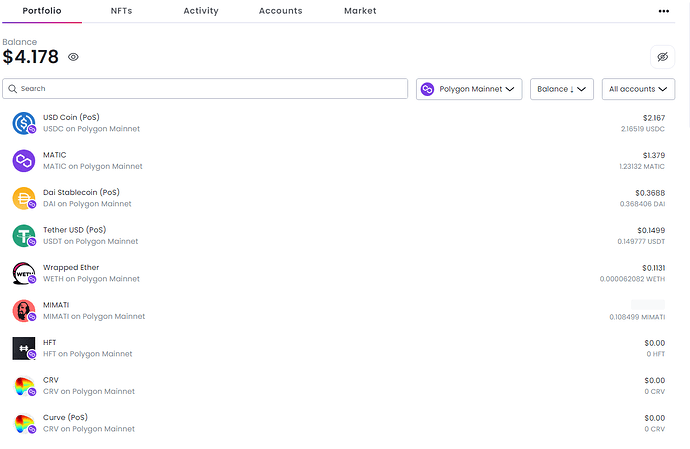The image size is (690, 449).
Task: Click the icon in the CRV row
Action: tap(24, 386)
